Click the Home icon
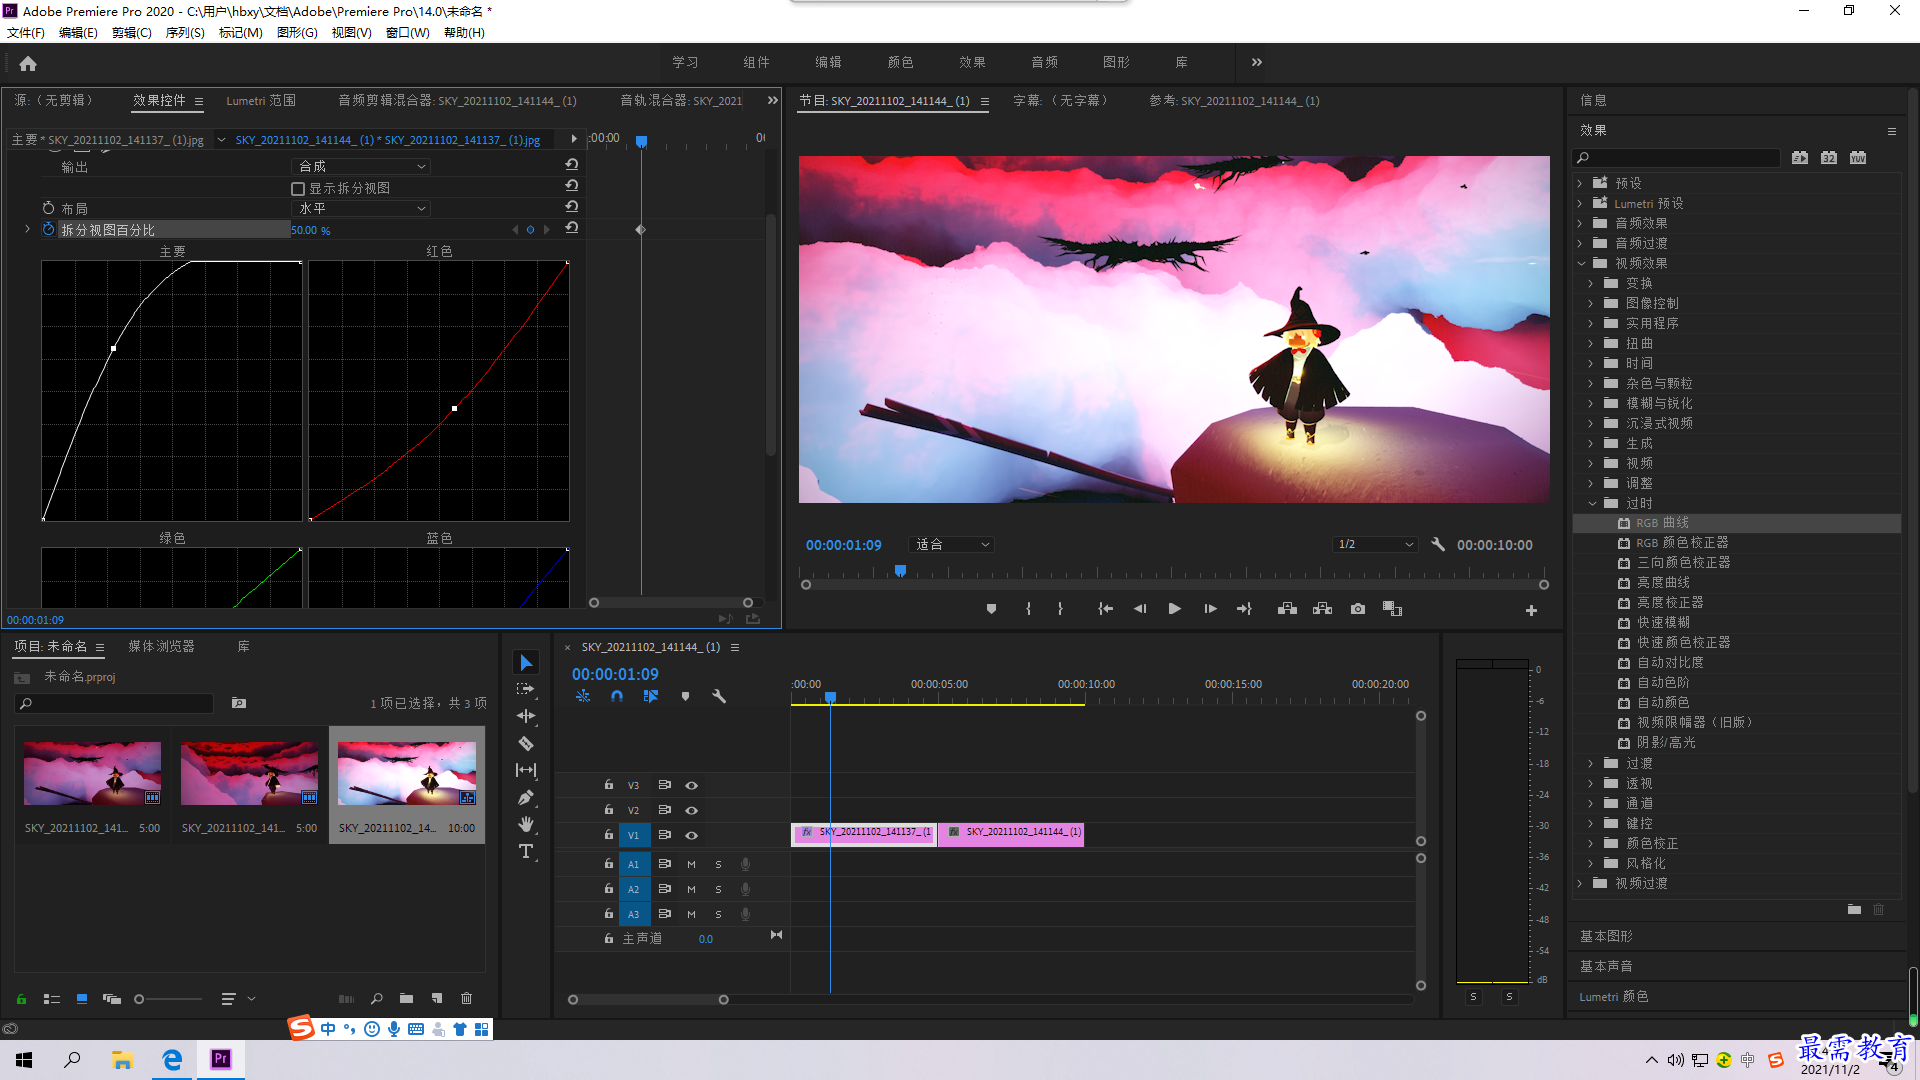 pyautogui.click(x=28, y=63)
